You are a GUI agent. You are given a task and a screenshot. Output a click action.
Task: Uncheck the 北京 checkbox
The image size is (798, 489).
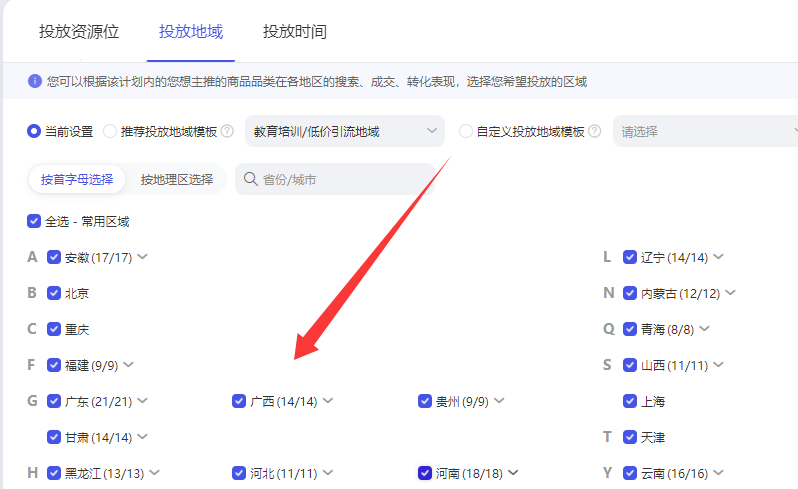pyautogui.click(x=54, y=293)
